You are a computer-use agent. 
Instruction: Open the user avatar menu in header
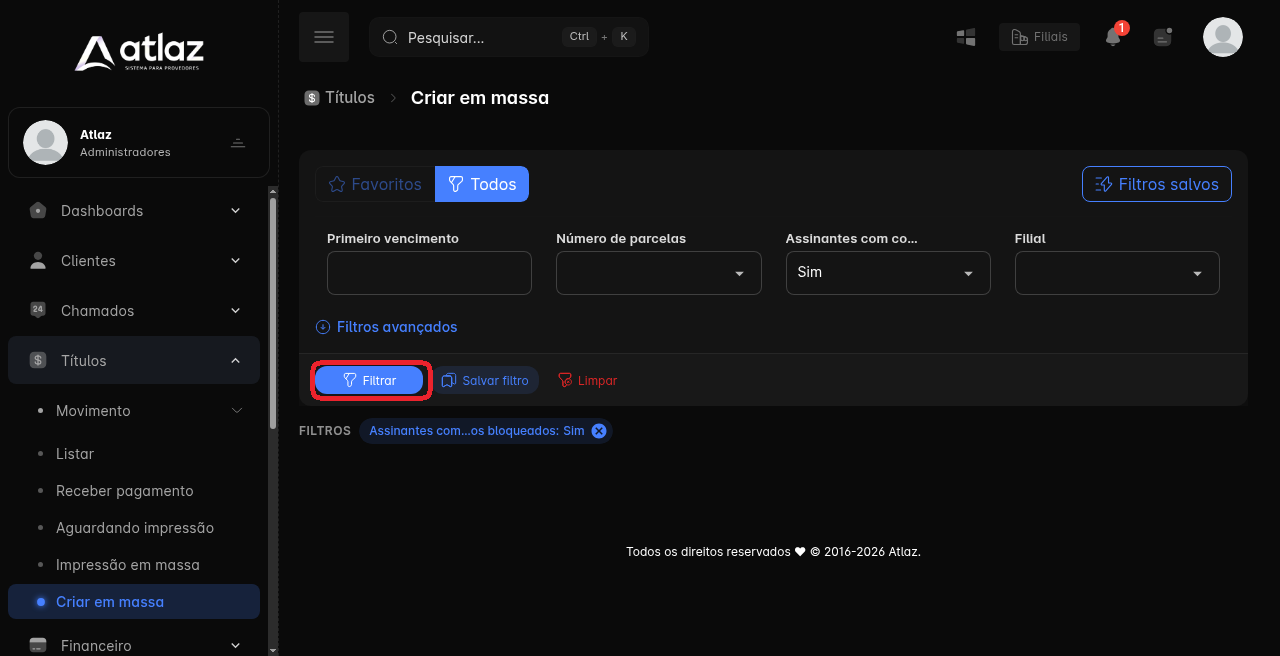1222,37
